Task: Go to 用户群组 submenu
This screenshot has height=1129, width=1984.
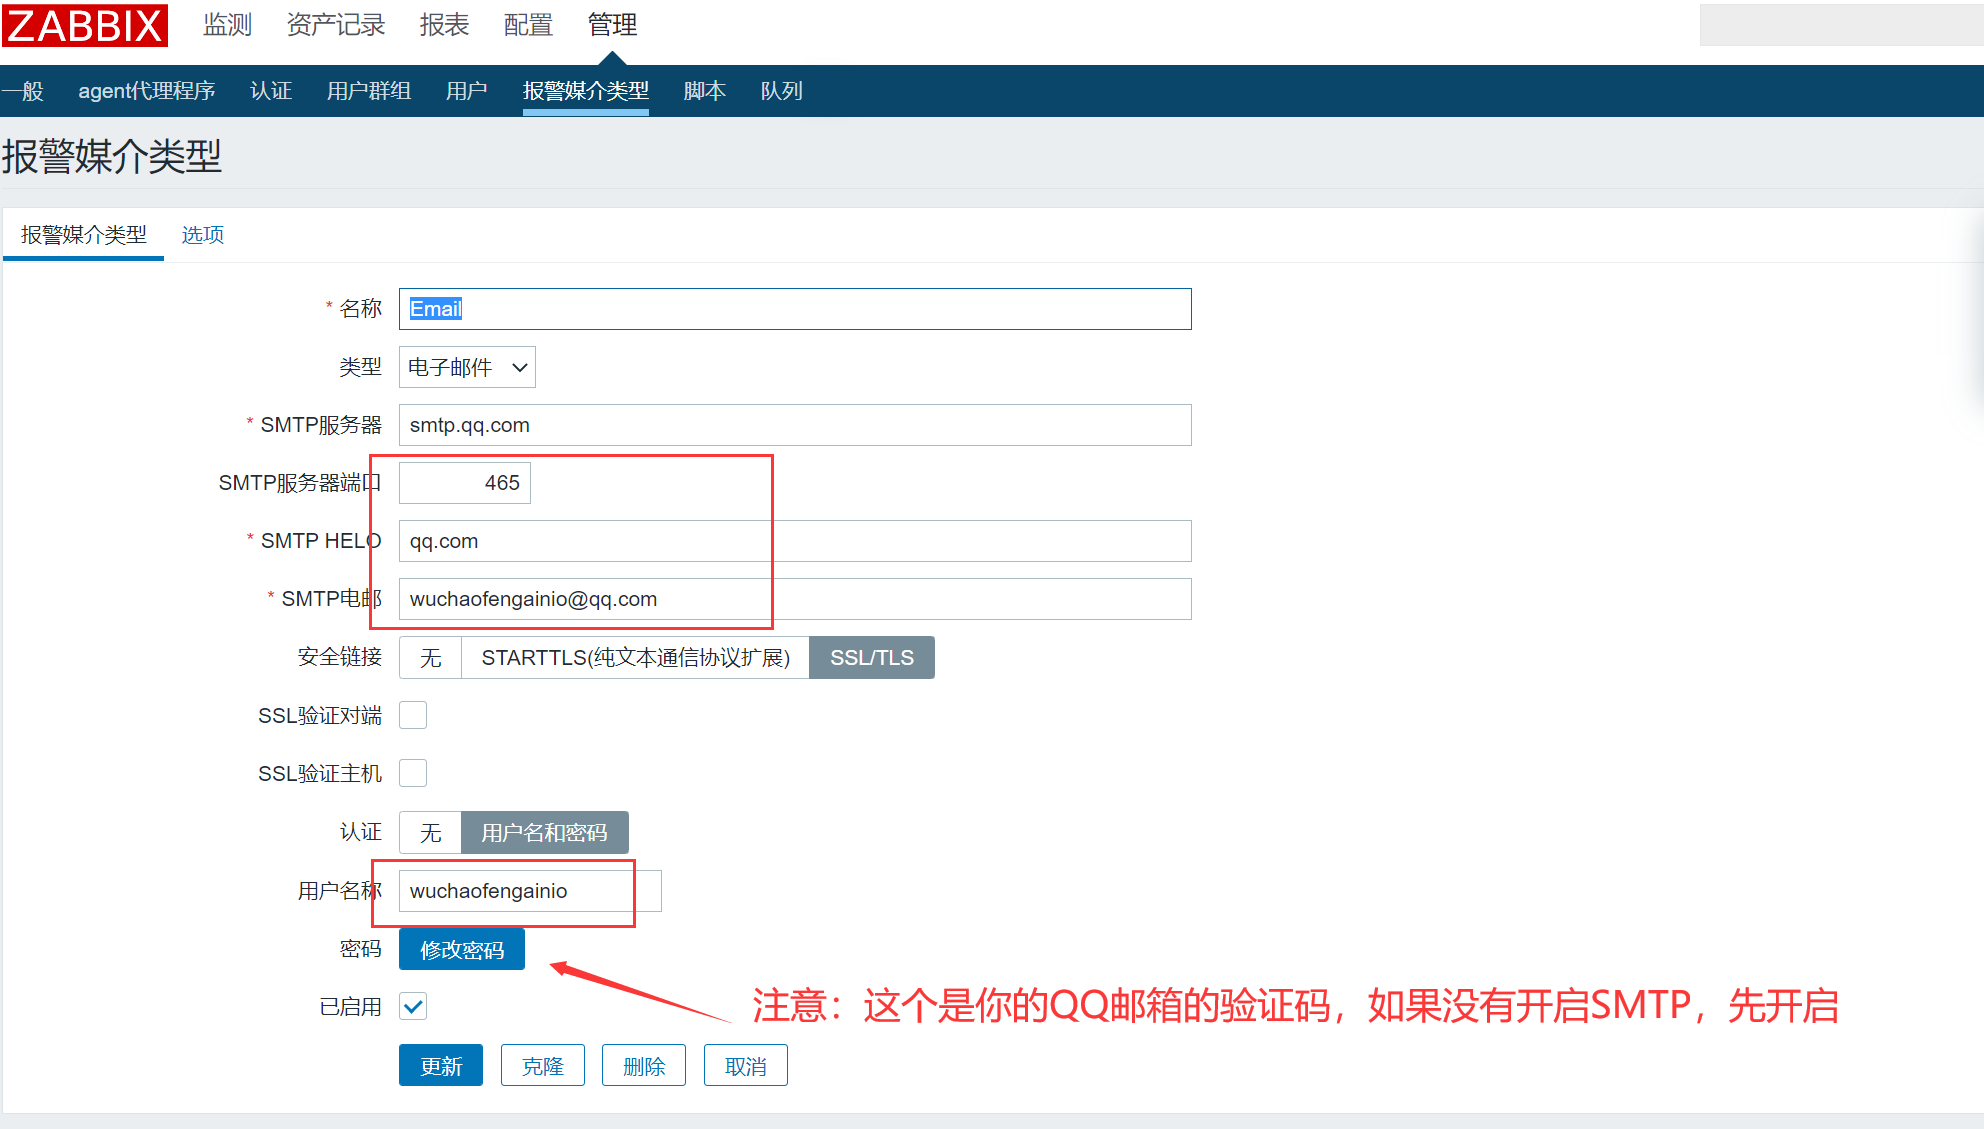Action: tap(369, 91)
